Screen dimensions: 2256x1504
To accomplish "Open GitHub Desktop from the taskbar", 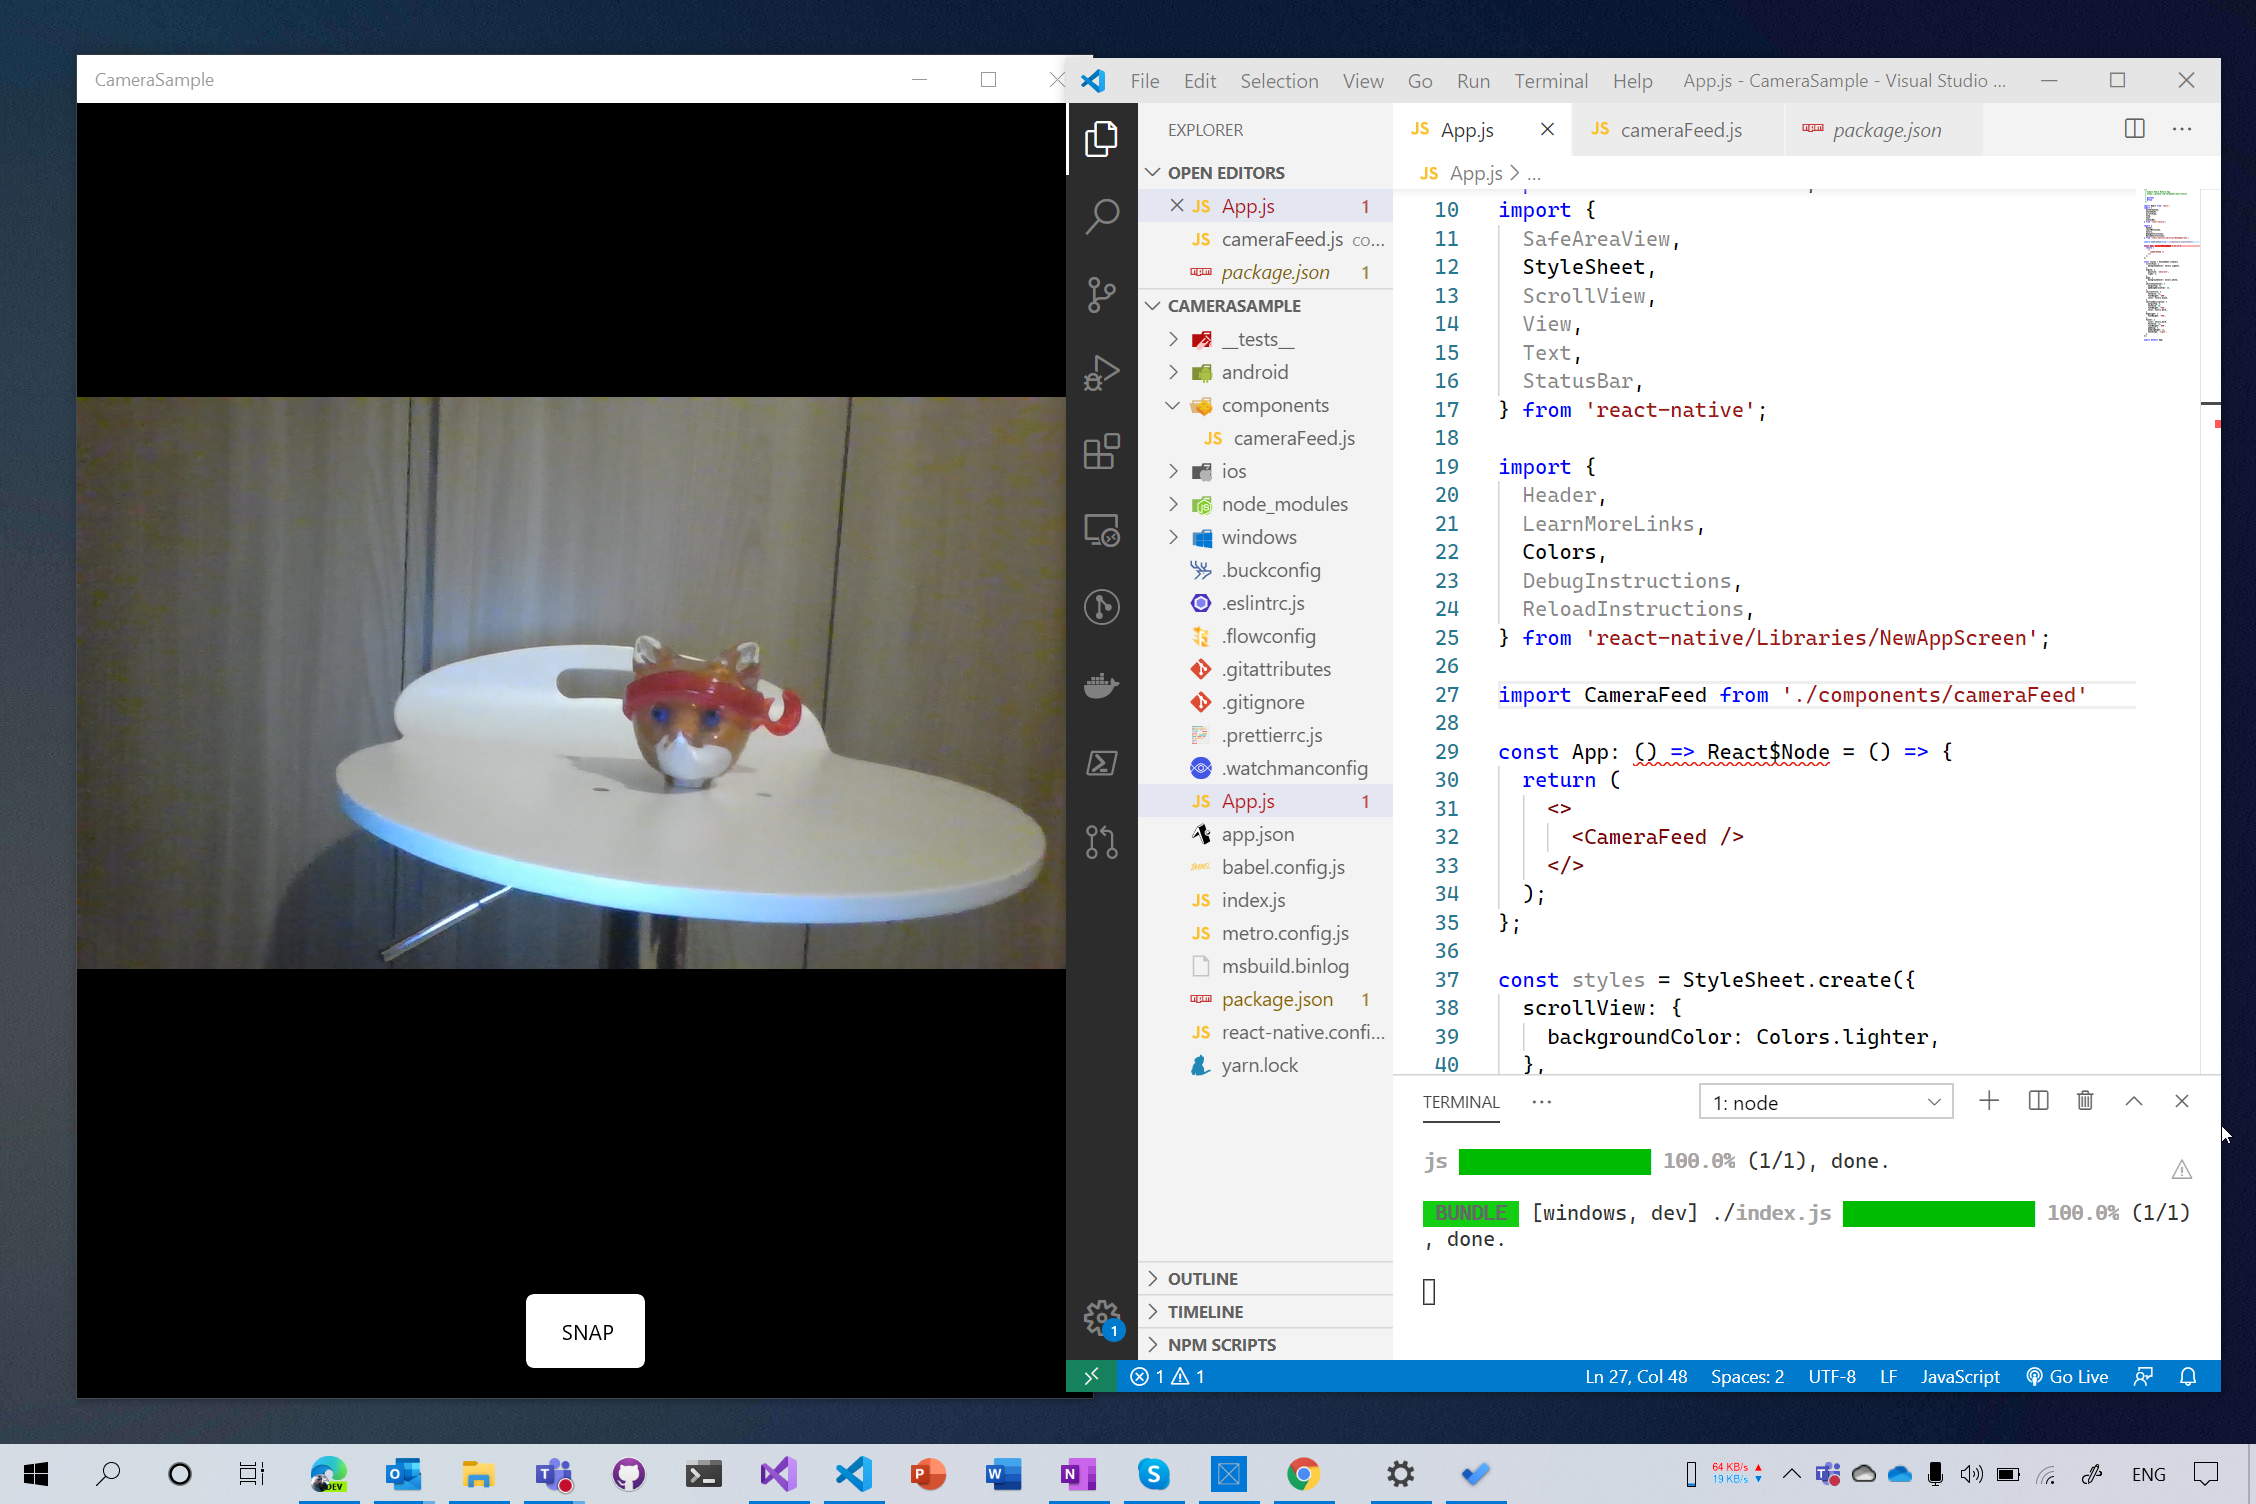I will point(629,1473).
